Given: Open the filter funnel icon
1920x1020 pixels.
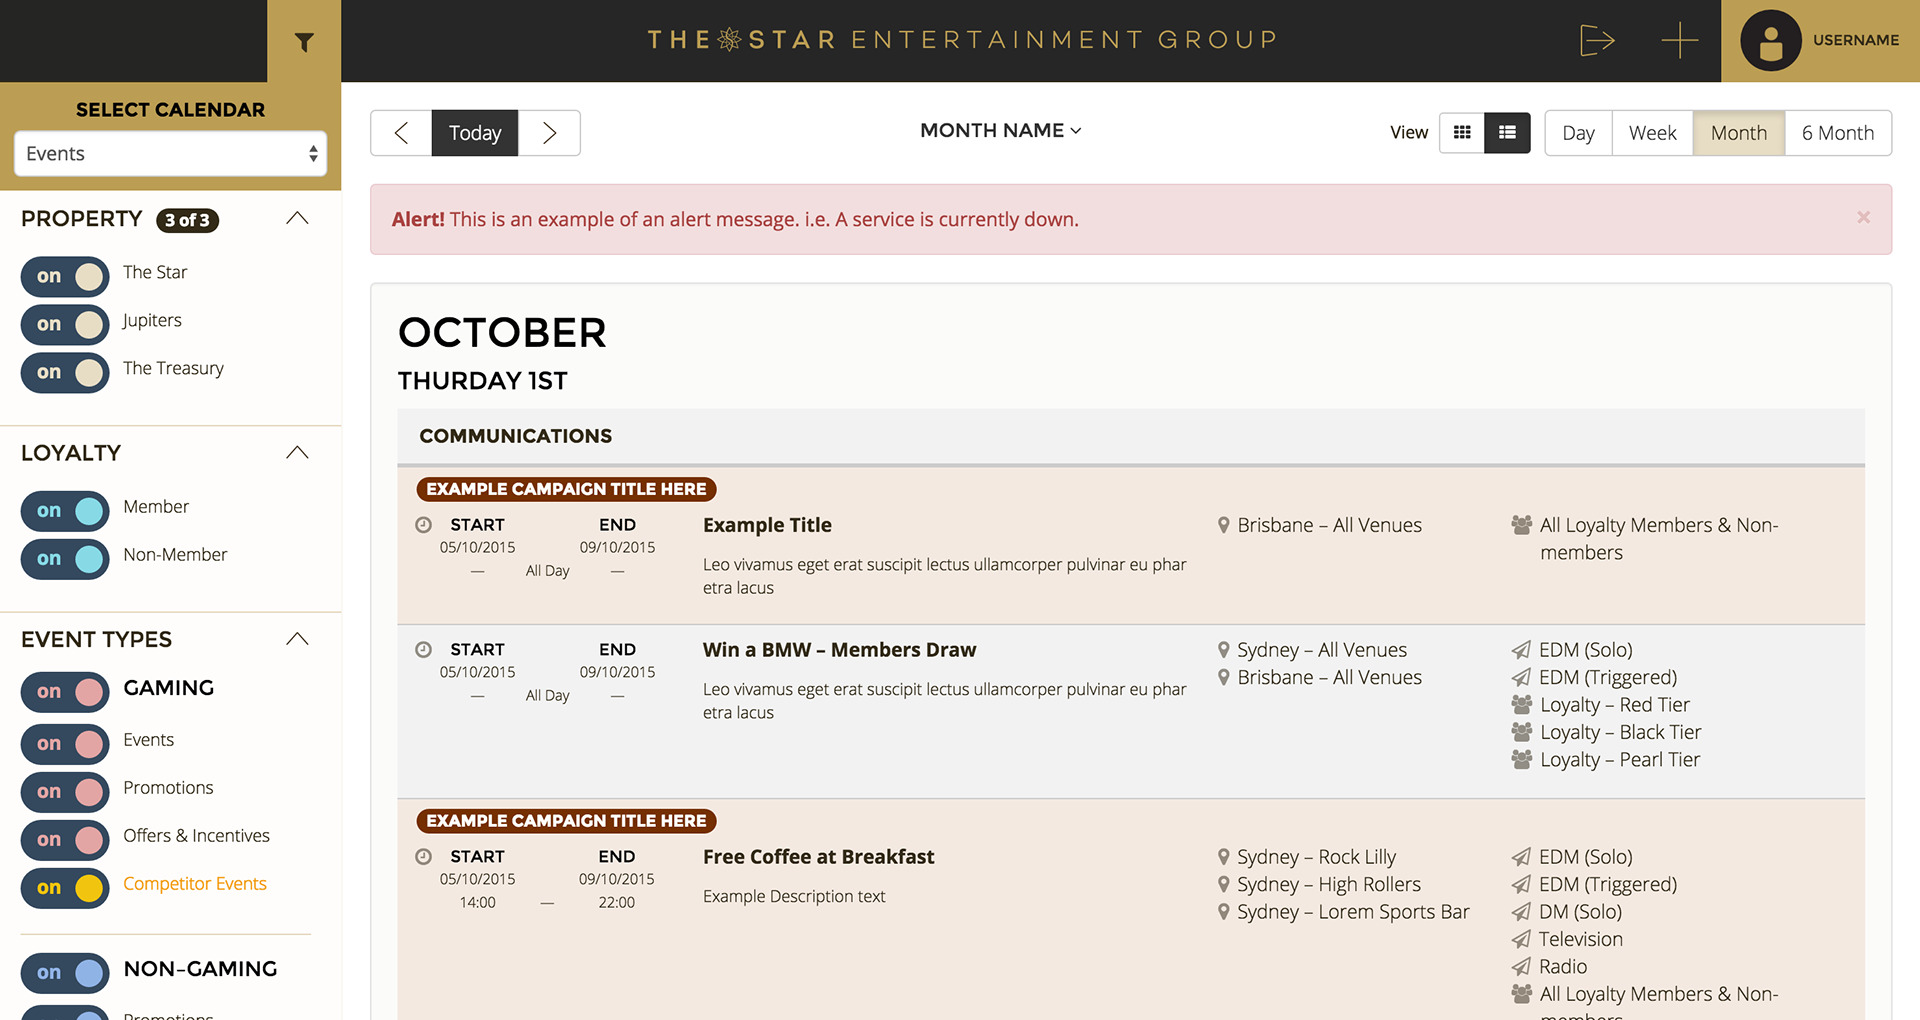Looking at the screenshot, I should click(x=304, y=42).
